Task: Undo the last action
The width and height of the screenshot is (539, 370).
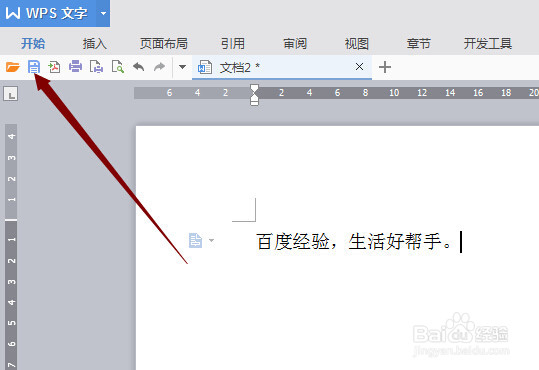Action: [139, 67]
